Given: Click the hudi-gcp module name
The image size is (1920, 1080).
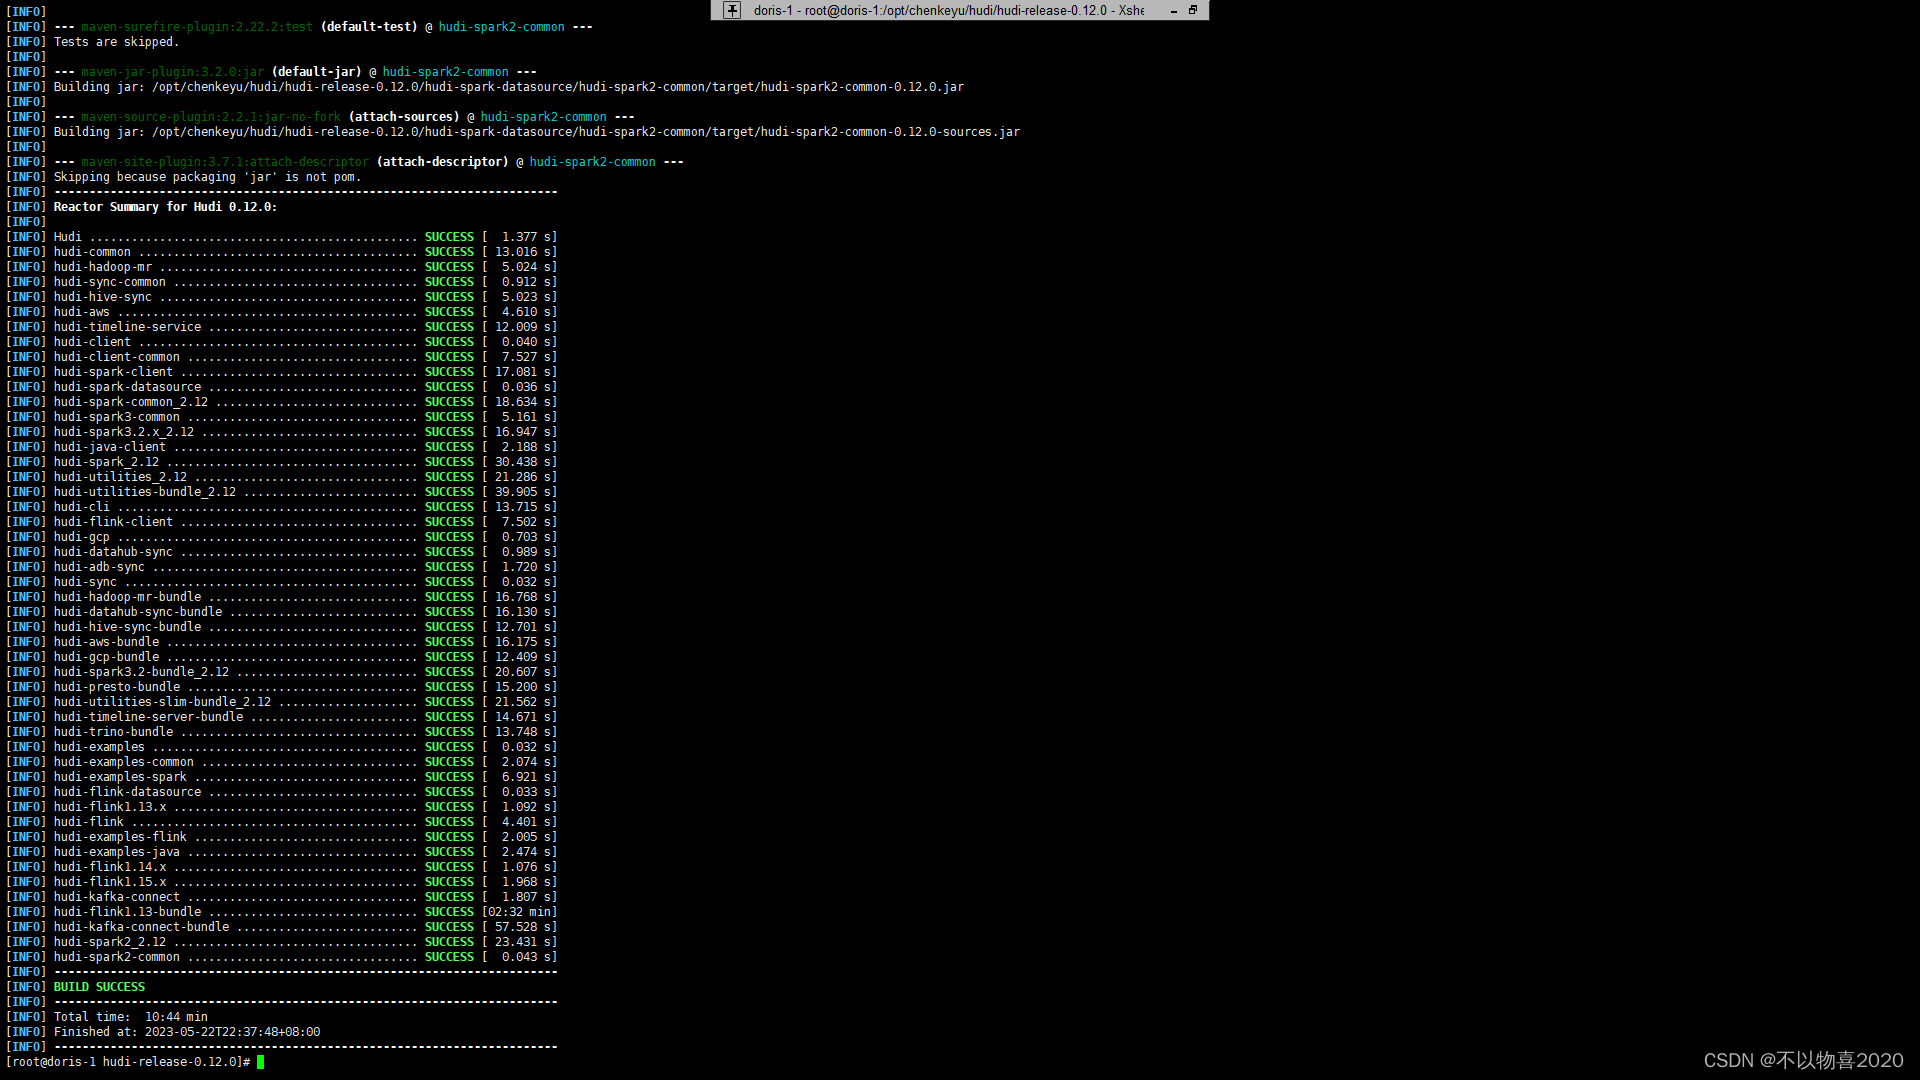Looking at the screenshot, I should 82,537.
